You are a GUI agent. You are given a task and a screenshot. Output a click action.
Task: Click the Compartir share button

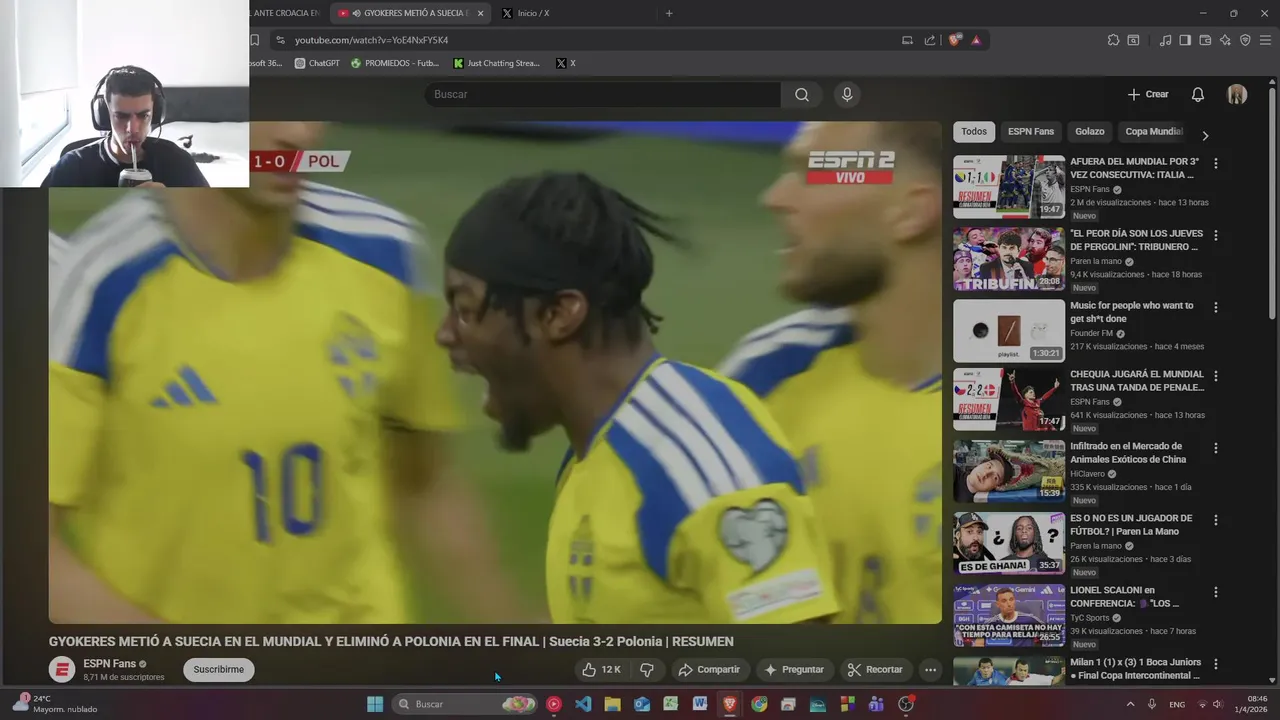click(x=708, y=669)
